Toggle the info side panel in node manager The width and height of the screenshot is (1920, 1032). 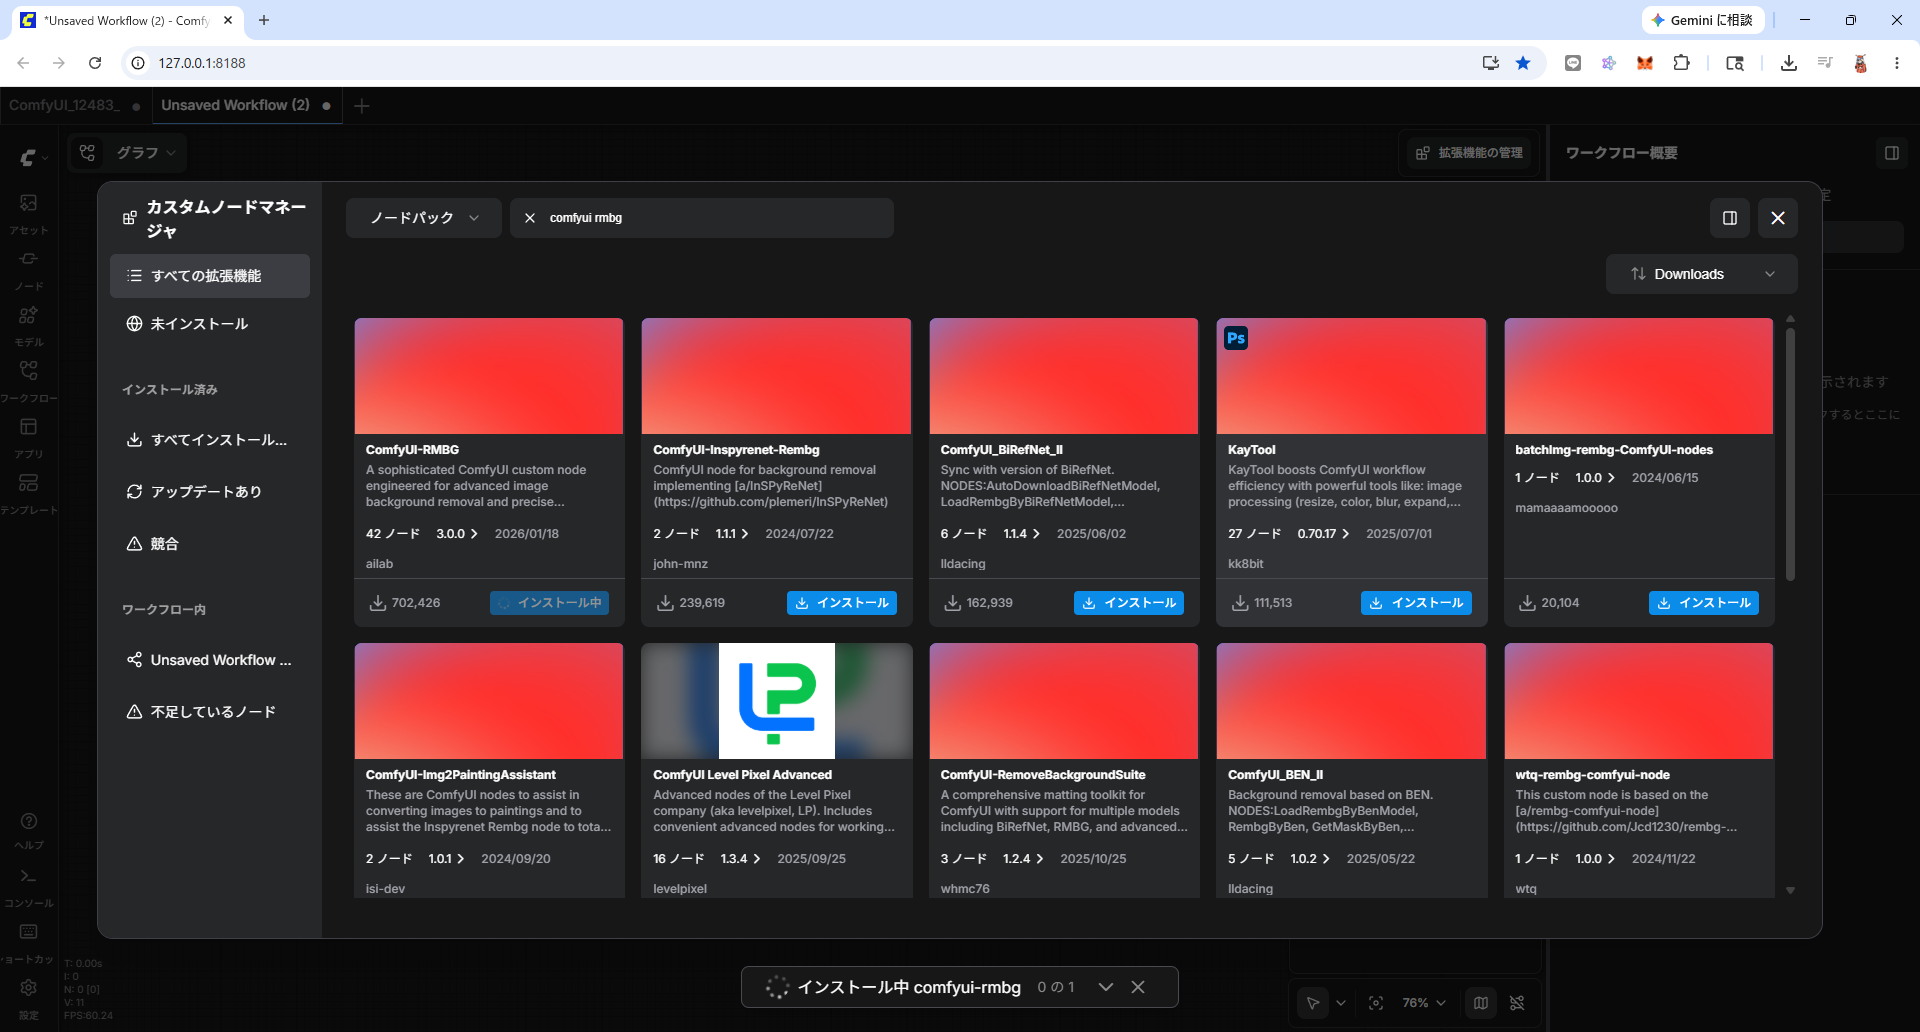(1730, 218)
